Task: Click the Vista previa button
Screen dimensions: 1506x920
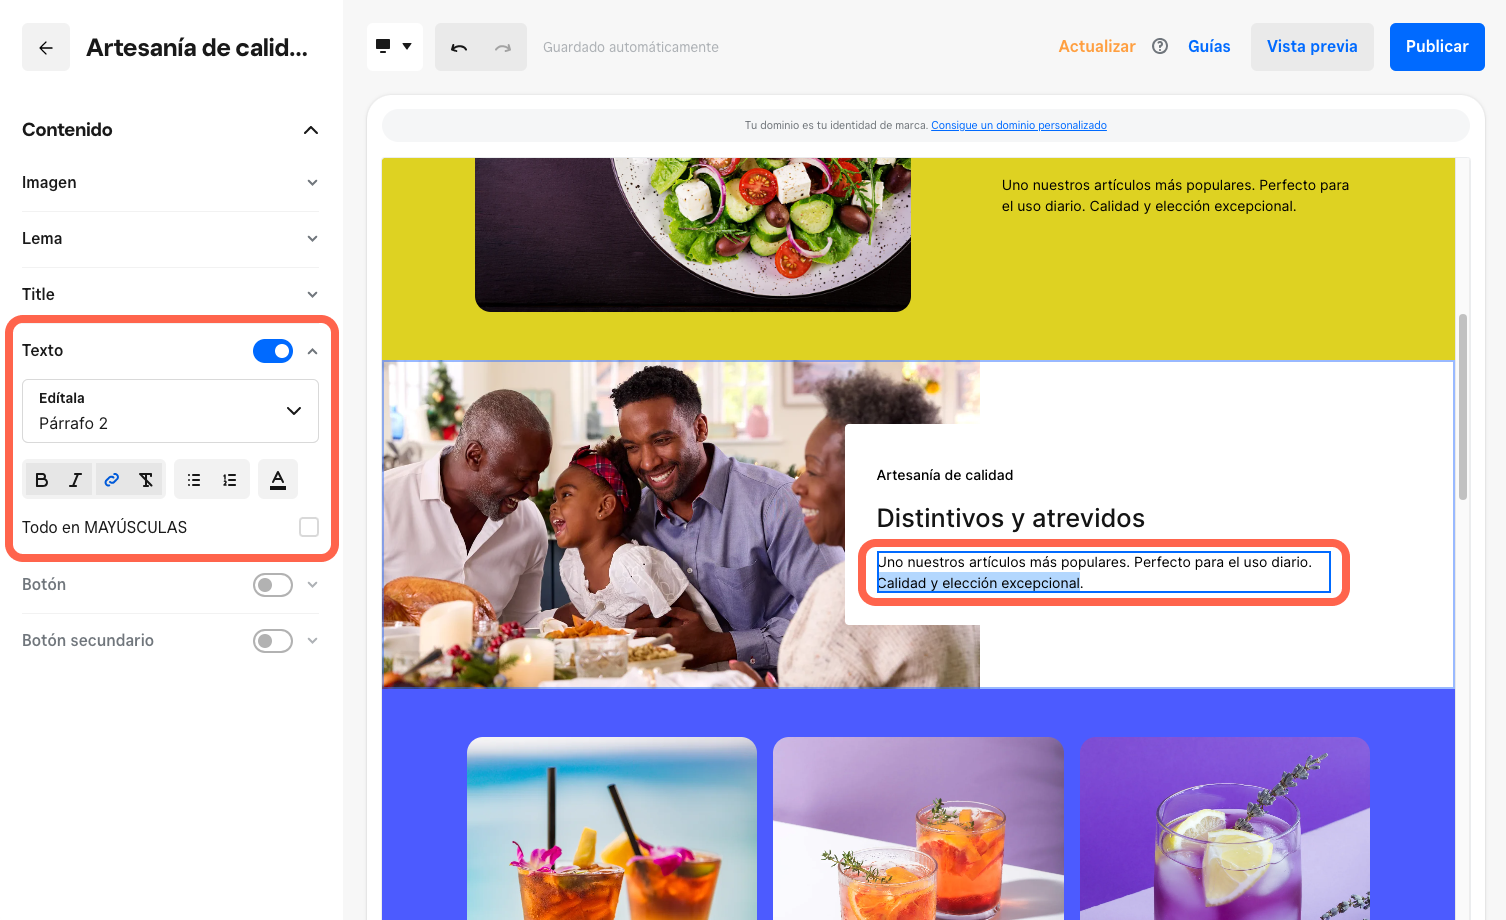Action: (x=1312, y=47)
